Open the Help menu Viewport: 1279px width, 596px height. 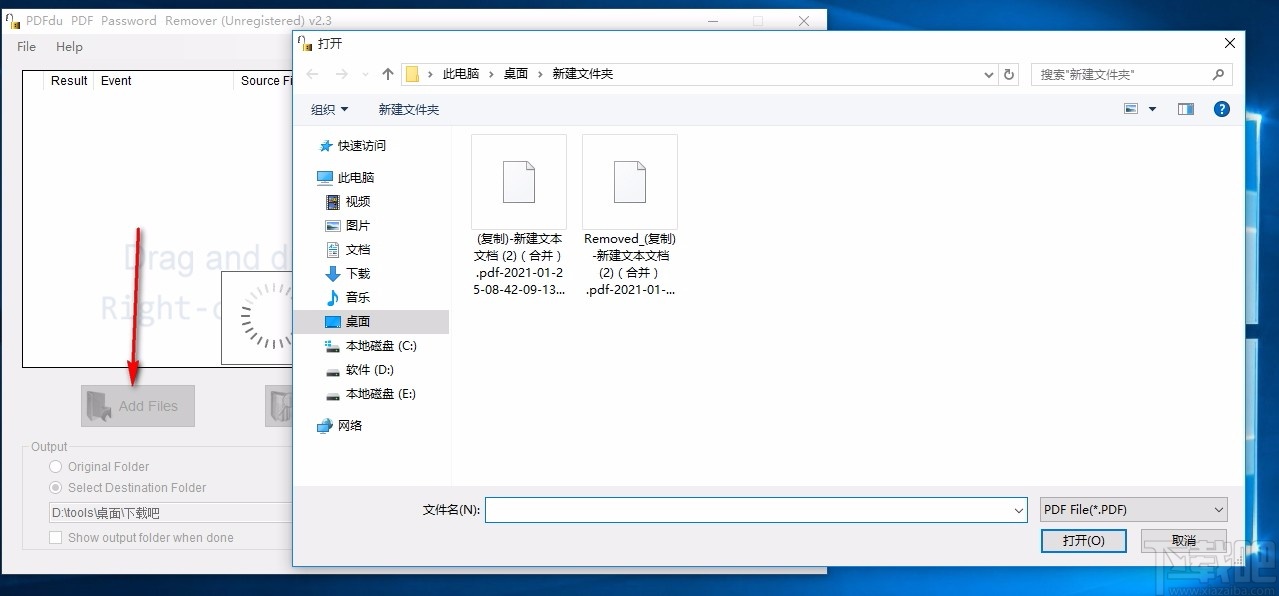pyautogui.click(x=68, y=46)
